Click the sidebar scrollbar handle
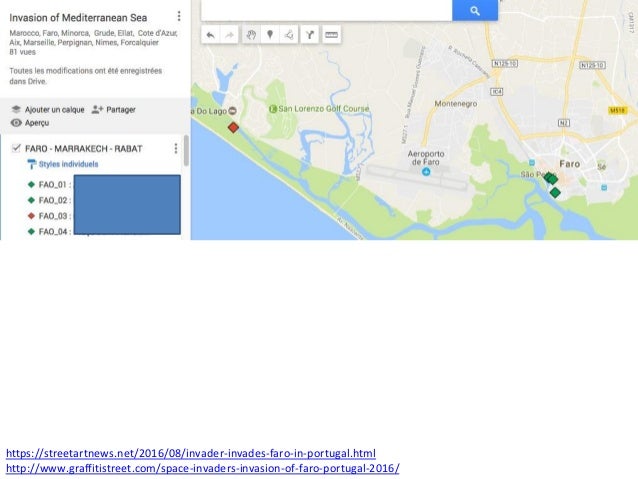Image resolution: width=638 pixels, height=479 pixels. click(186, 151)
